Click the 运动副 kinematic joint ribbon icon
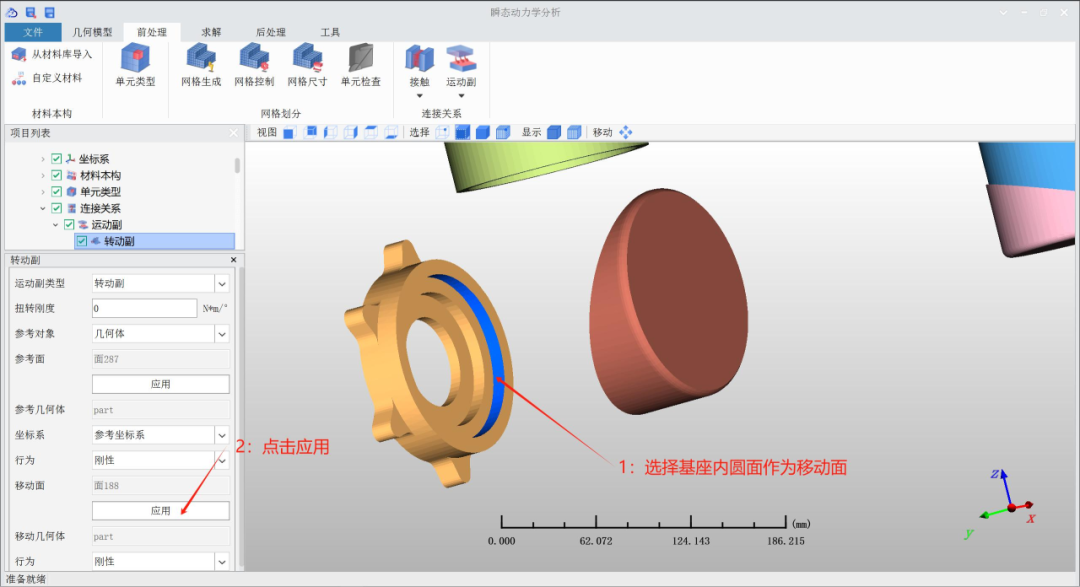 point(461,59)
